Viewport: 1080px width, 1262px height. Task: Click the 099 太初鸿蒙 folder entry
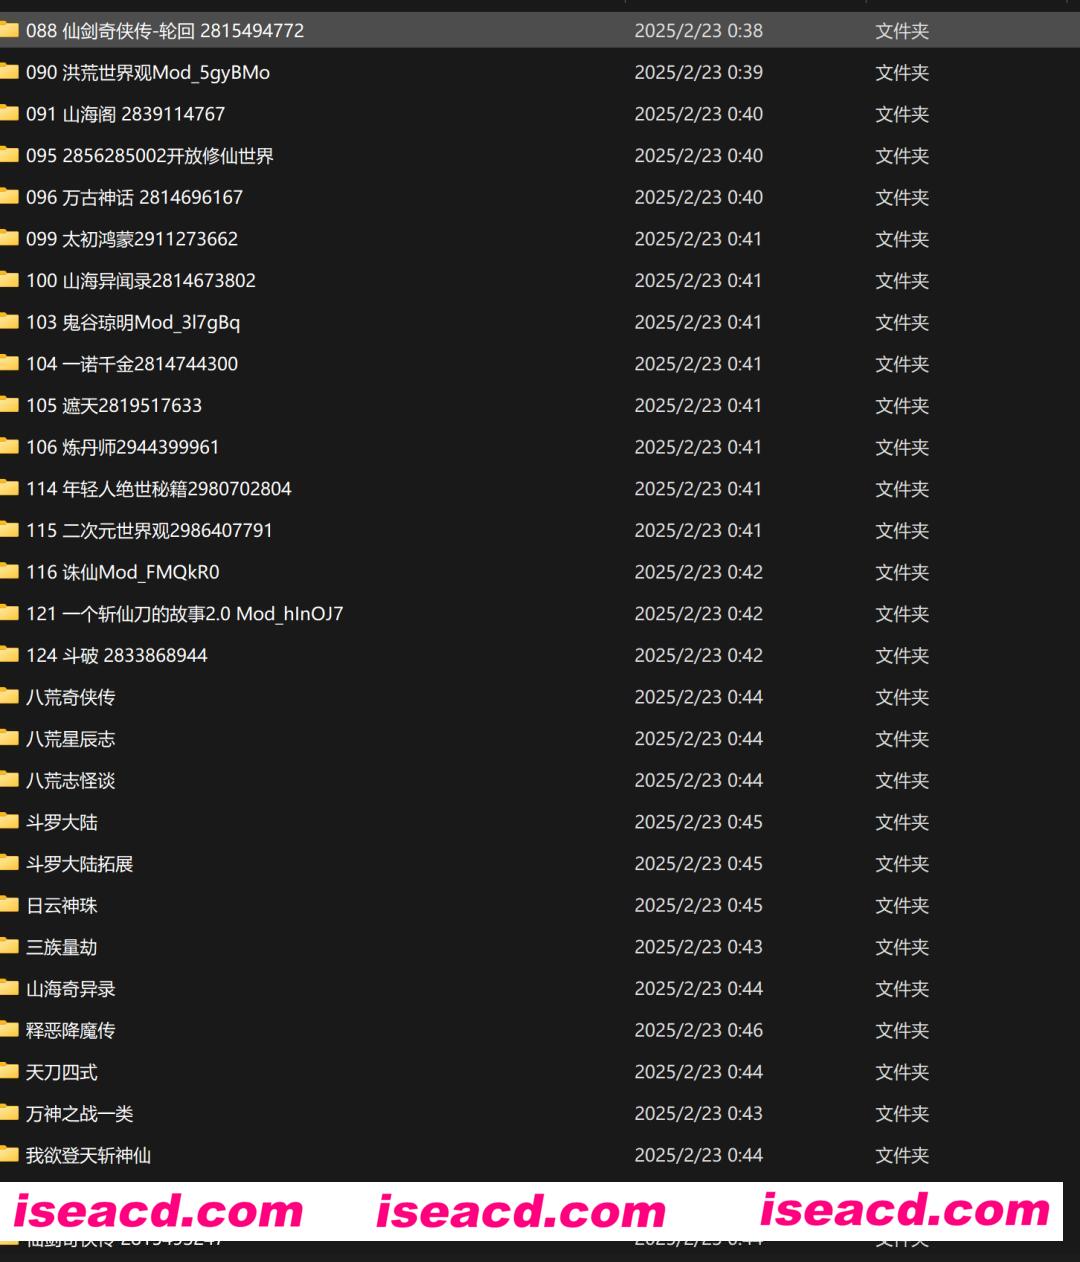131,239
